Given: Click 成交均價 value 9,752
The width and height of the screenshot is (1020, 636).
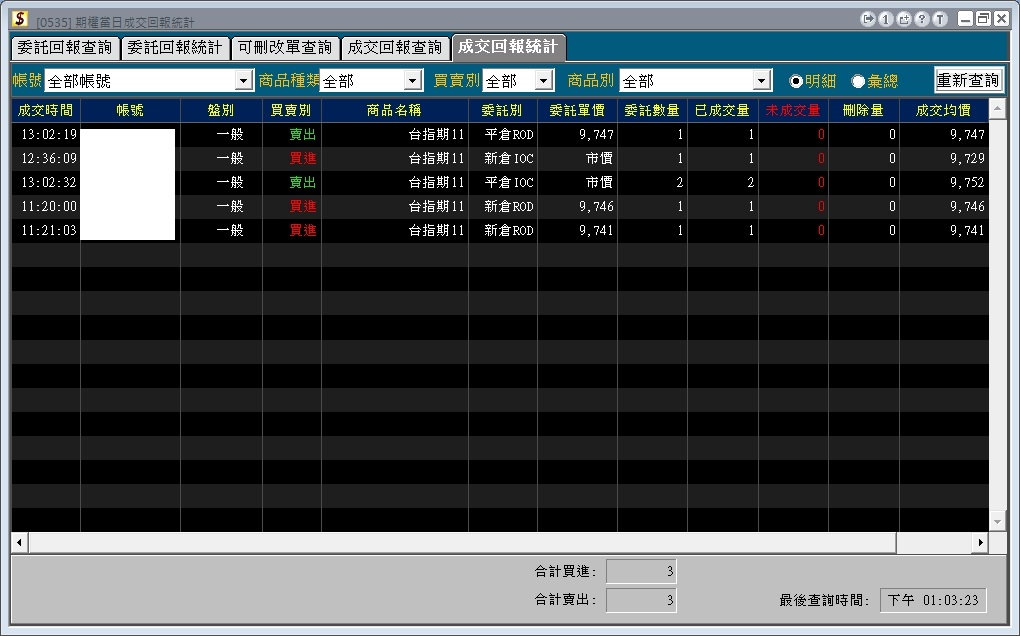Looking at the screenshot, I should (x=967, y=183).
